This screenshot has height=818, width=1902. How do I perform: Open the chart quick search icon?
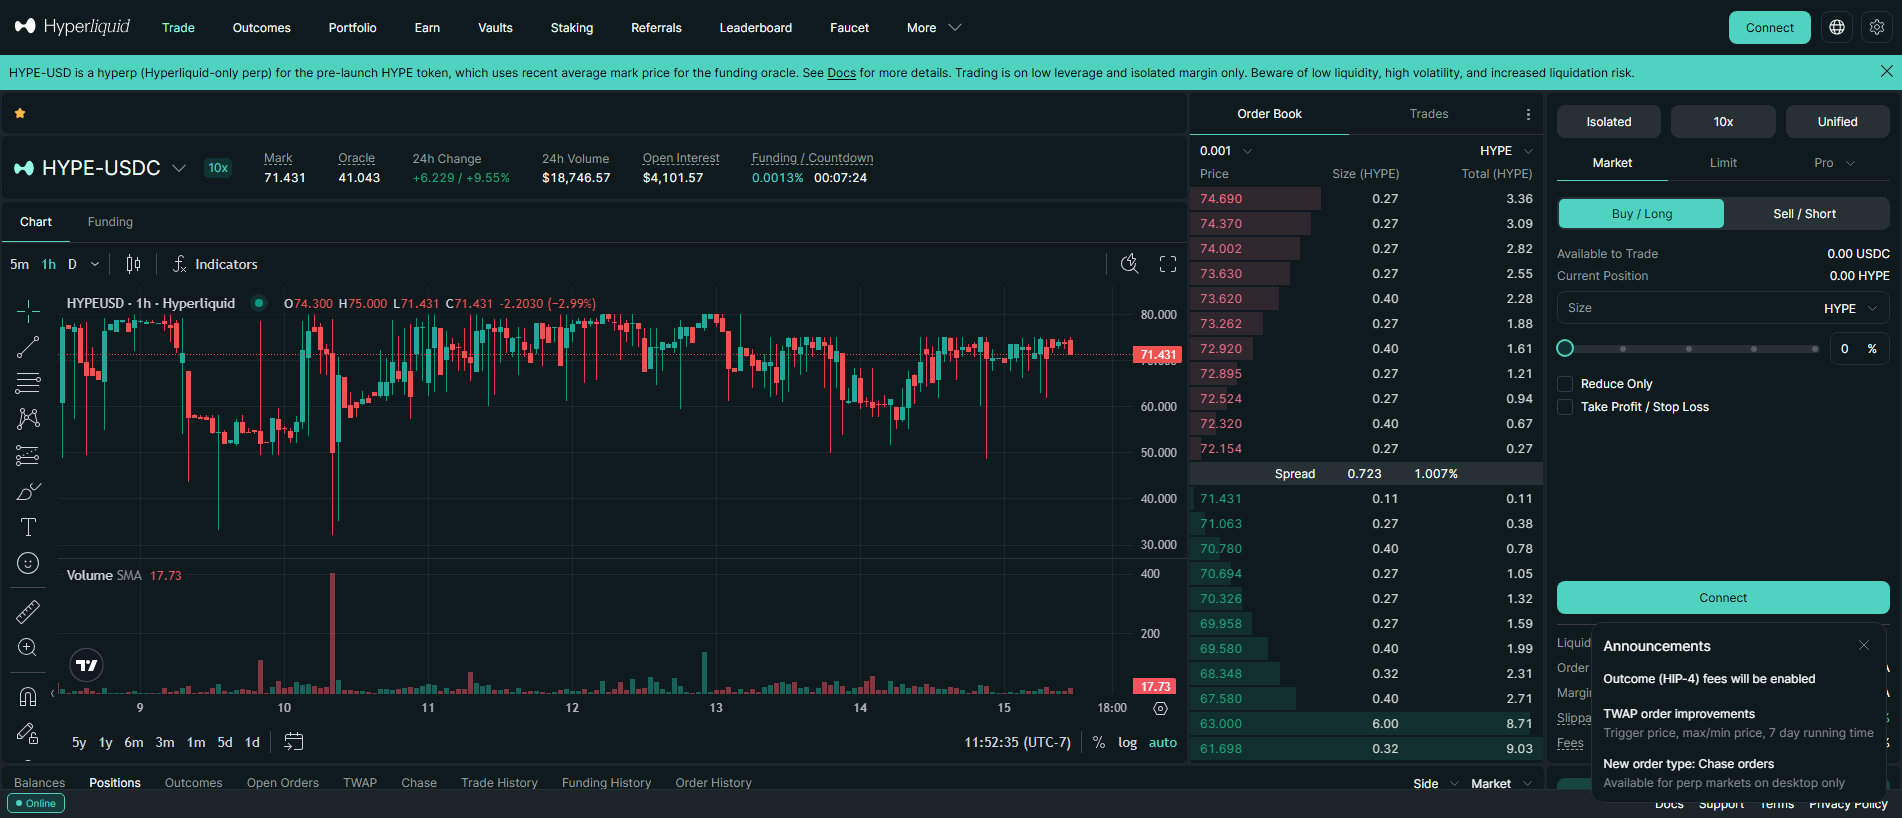(x=1129, y=264)
